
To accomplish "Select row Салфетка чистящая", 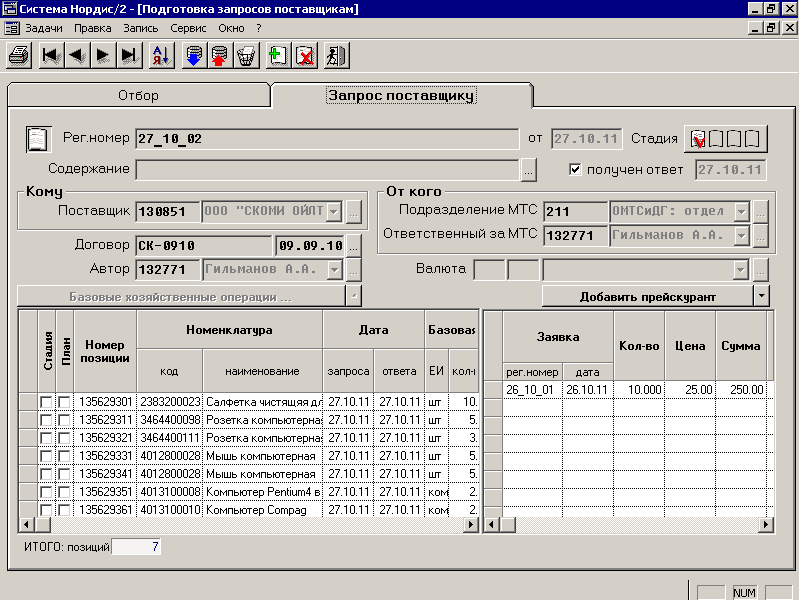I will pyautogui.click(x=248, y=403).
